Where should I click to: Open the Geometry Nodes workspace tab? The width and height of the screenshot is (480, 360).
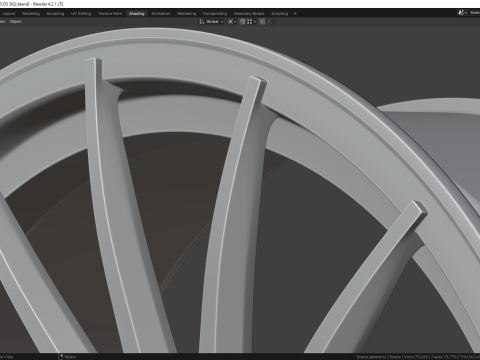(x=249, y=14)
